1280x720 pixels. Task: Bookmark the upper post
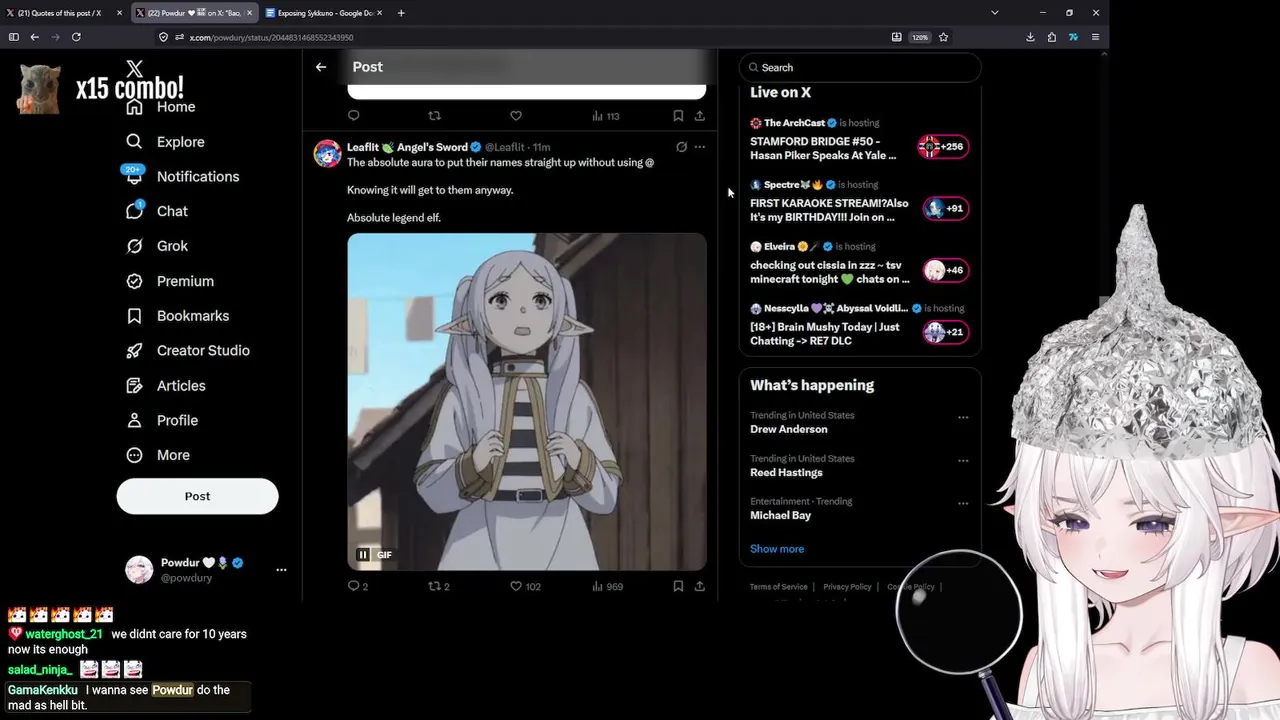click(678, 116)
